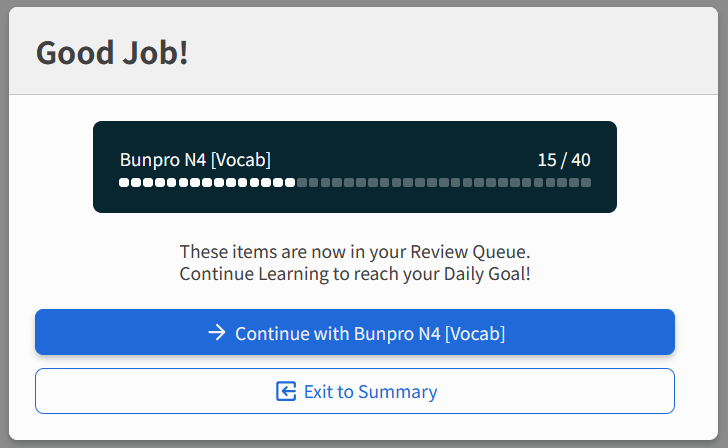Click the first white segment of the progress bar

coord(124,183)
